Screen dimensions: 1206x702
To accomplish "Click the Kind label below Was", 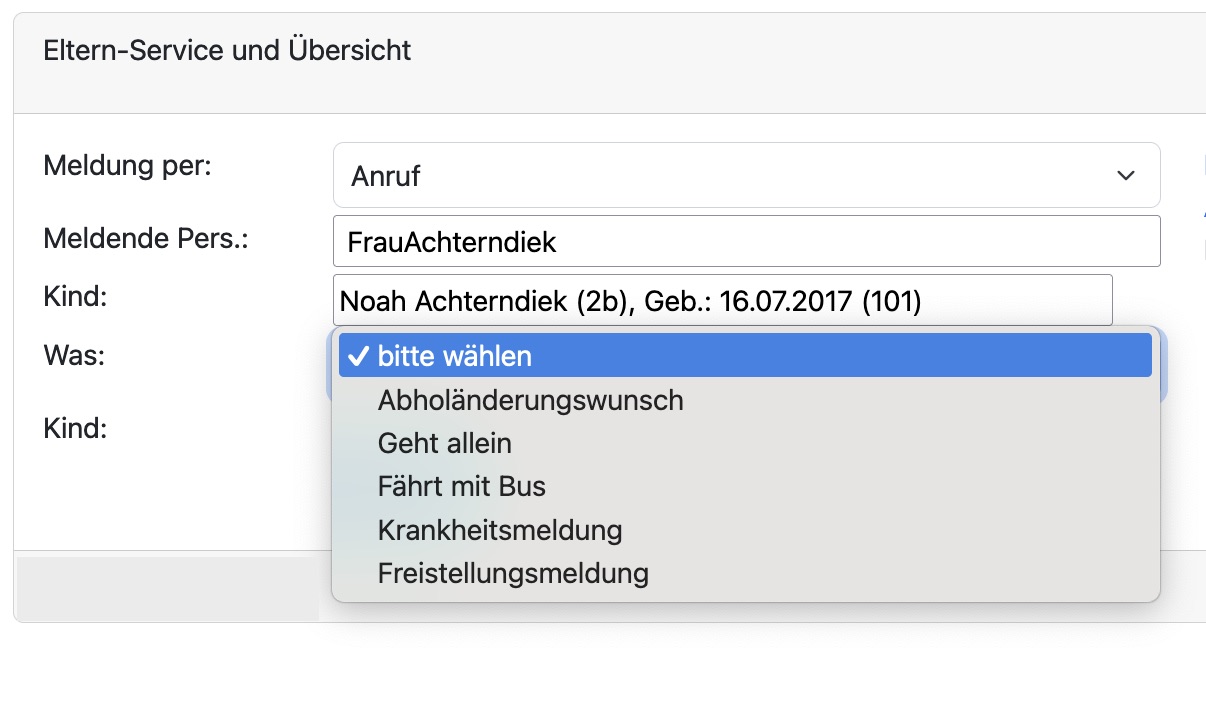I will click(74, 429).
